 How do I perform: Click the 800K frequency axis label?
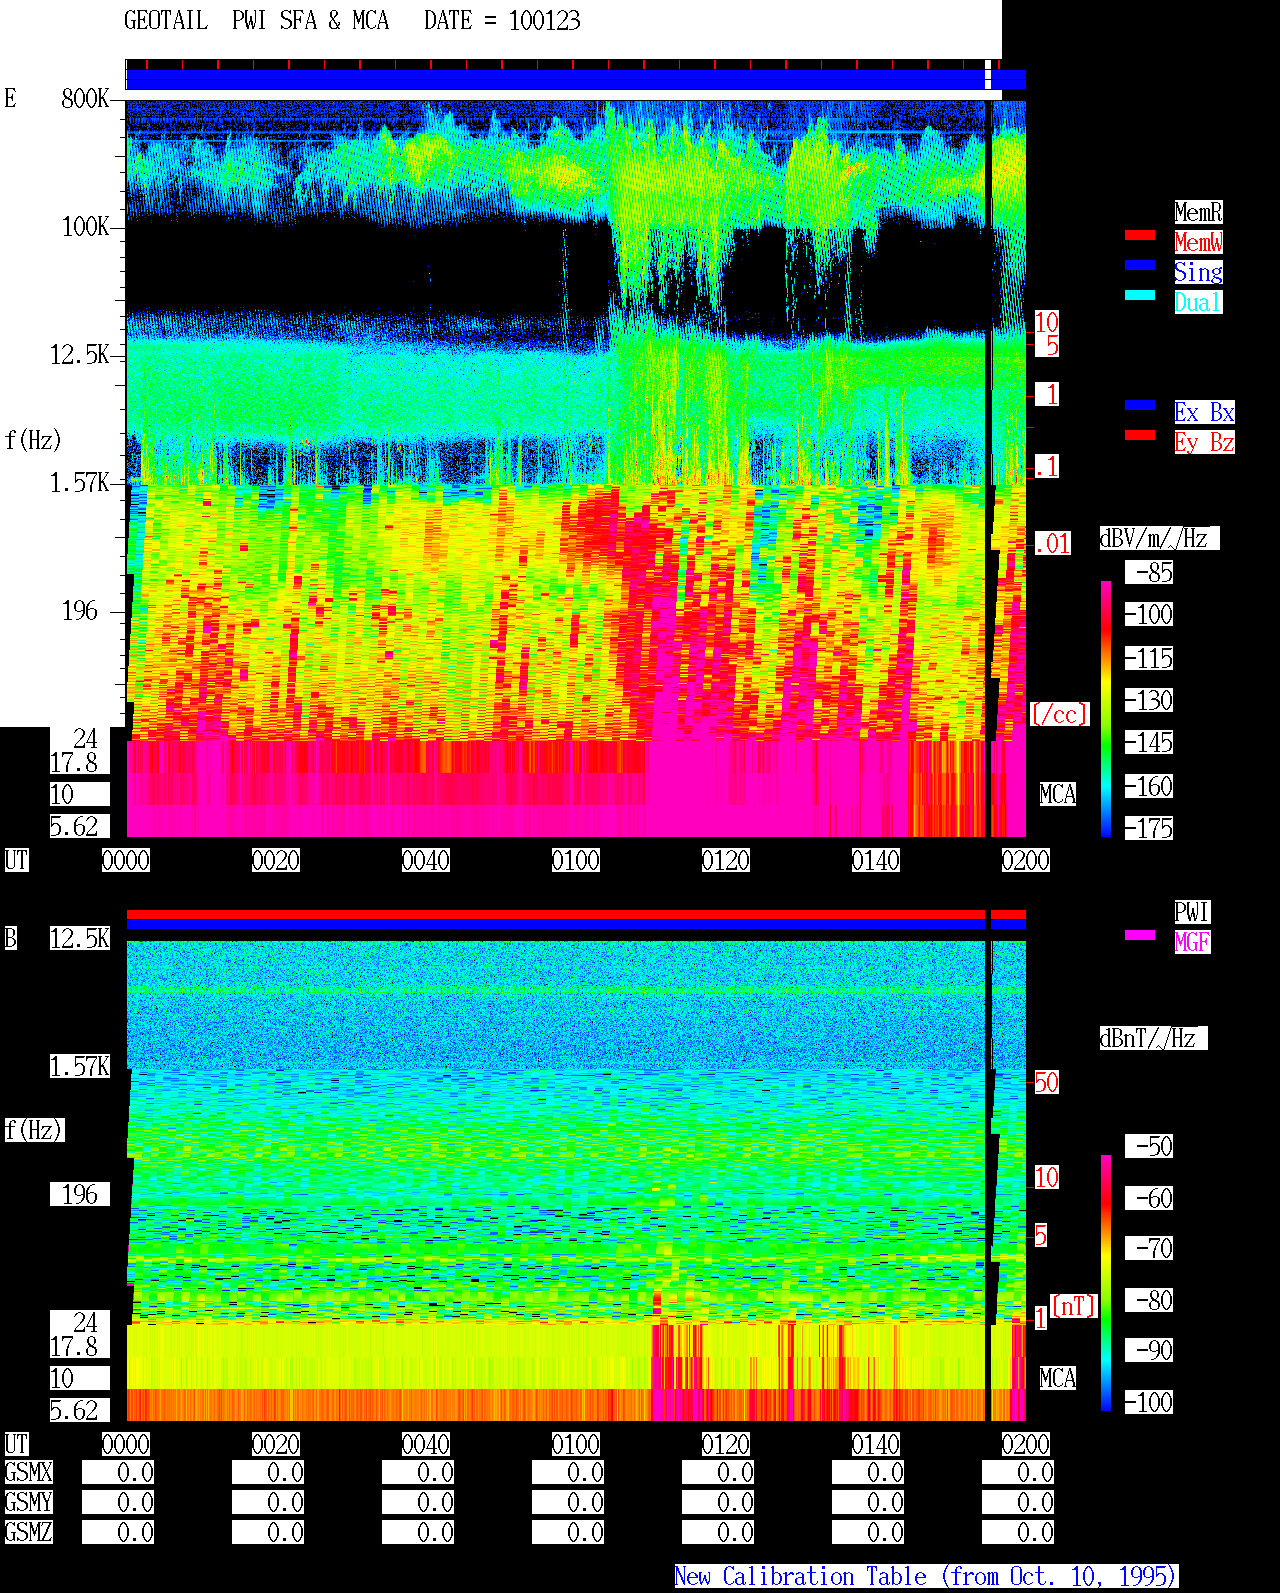[85, 98]
